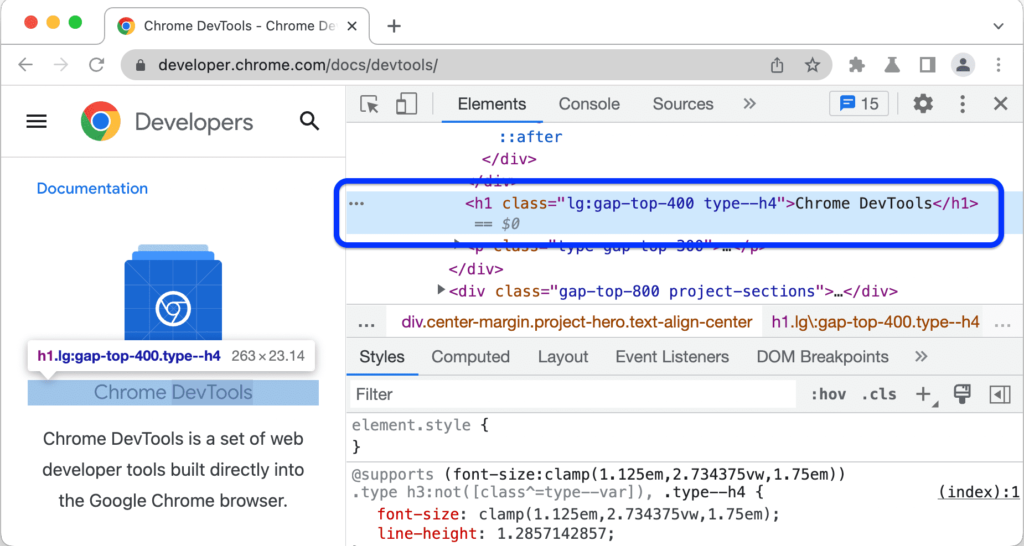1024x546 pixels.
Task: Click the blue DevTools hero illustration
Action: 173,293
